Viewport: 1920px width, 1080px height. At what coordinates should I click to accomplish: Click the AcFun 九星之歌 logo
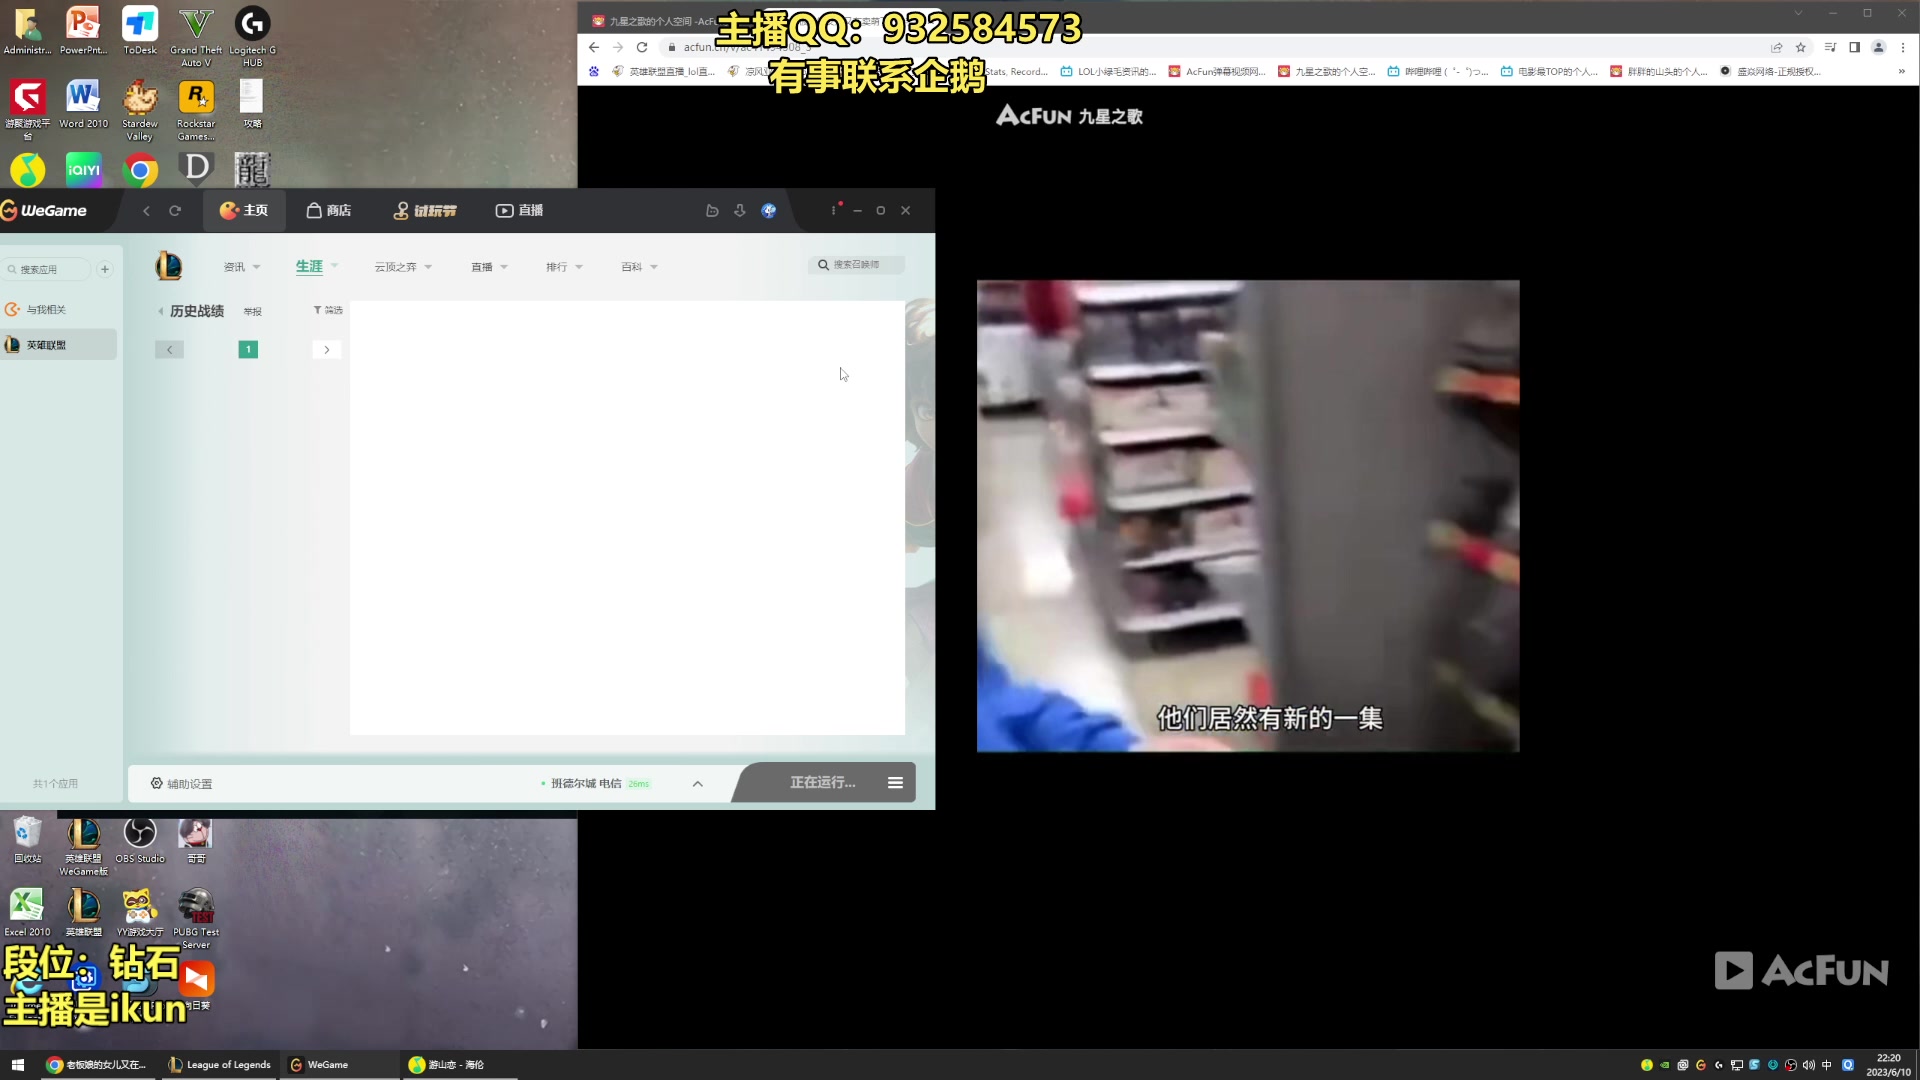(1069, 116)
